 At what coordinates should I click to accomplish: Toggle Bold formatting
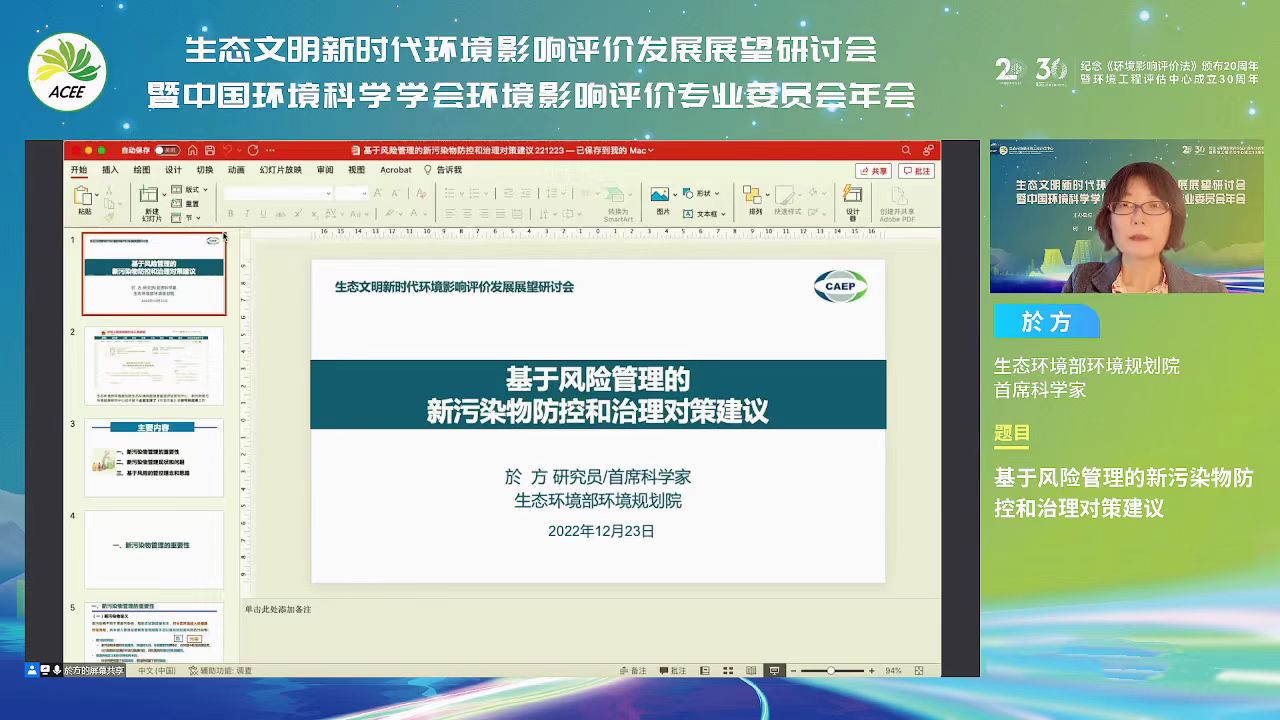point(231,214)
